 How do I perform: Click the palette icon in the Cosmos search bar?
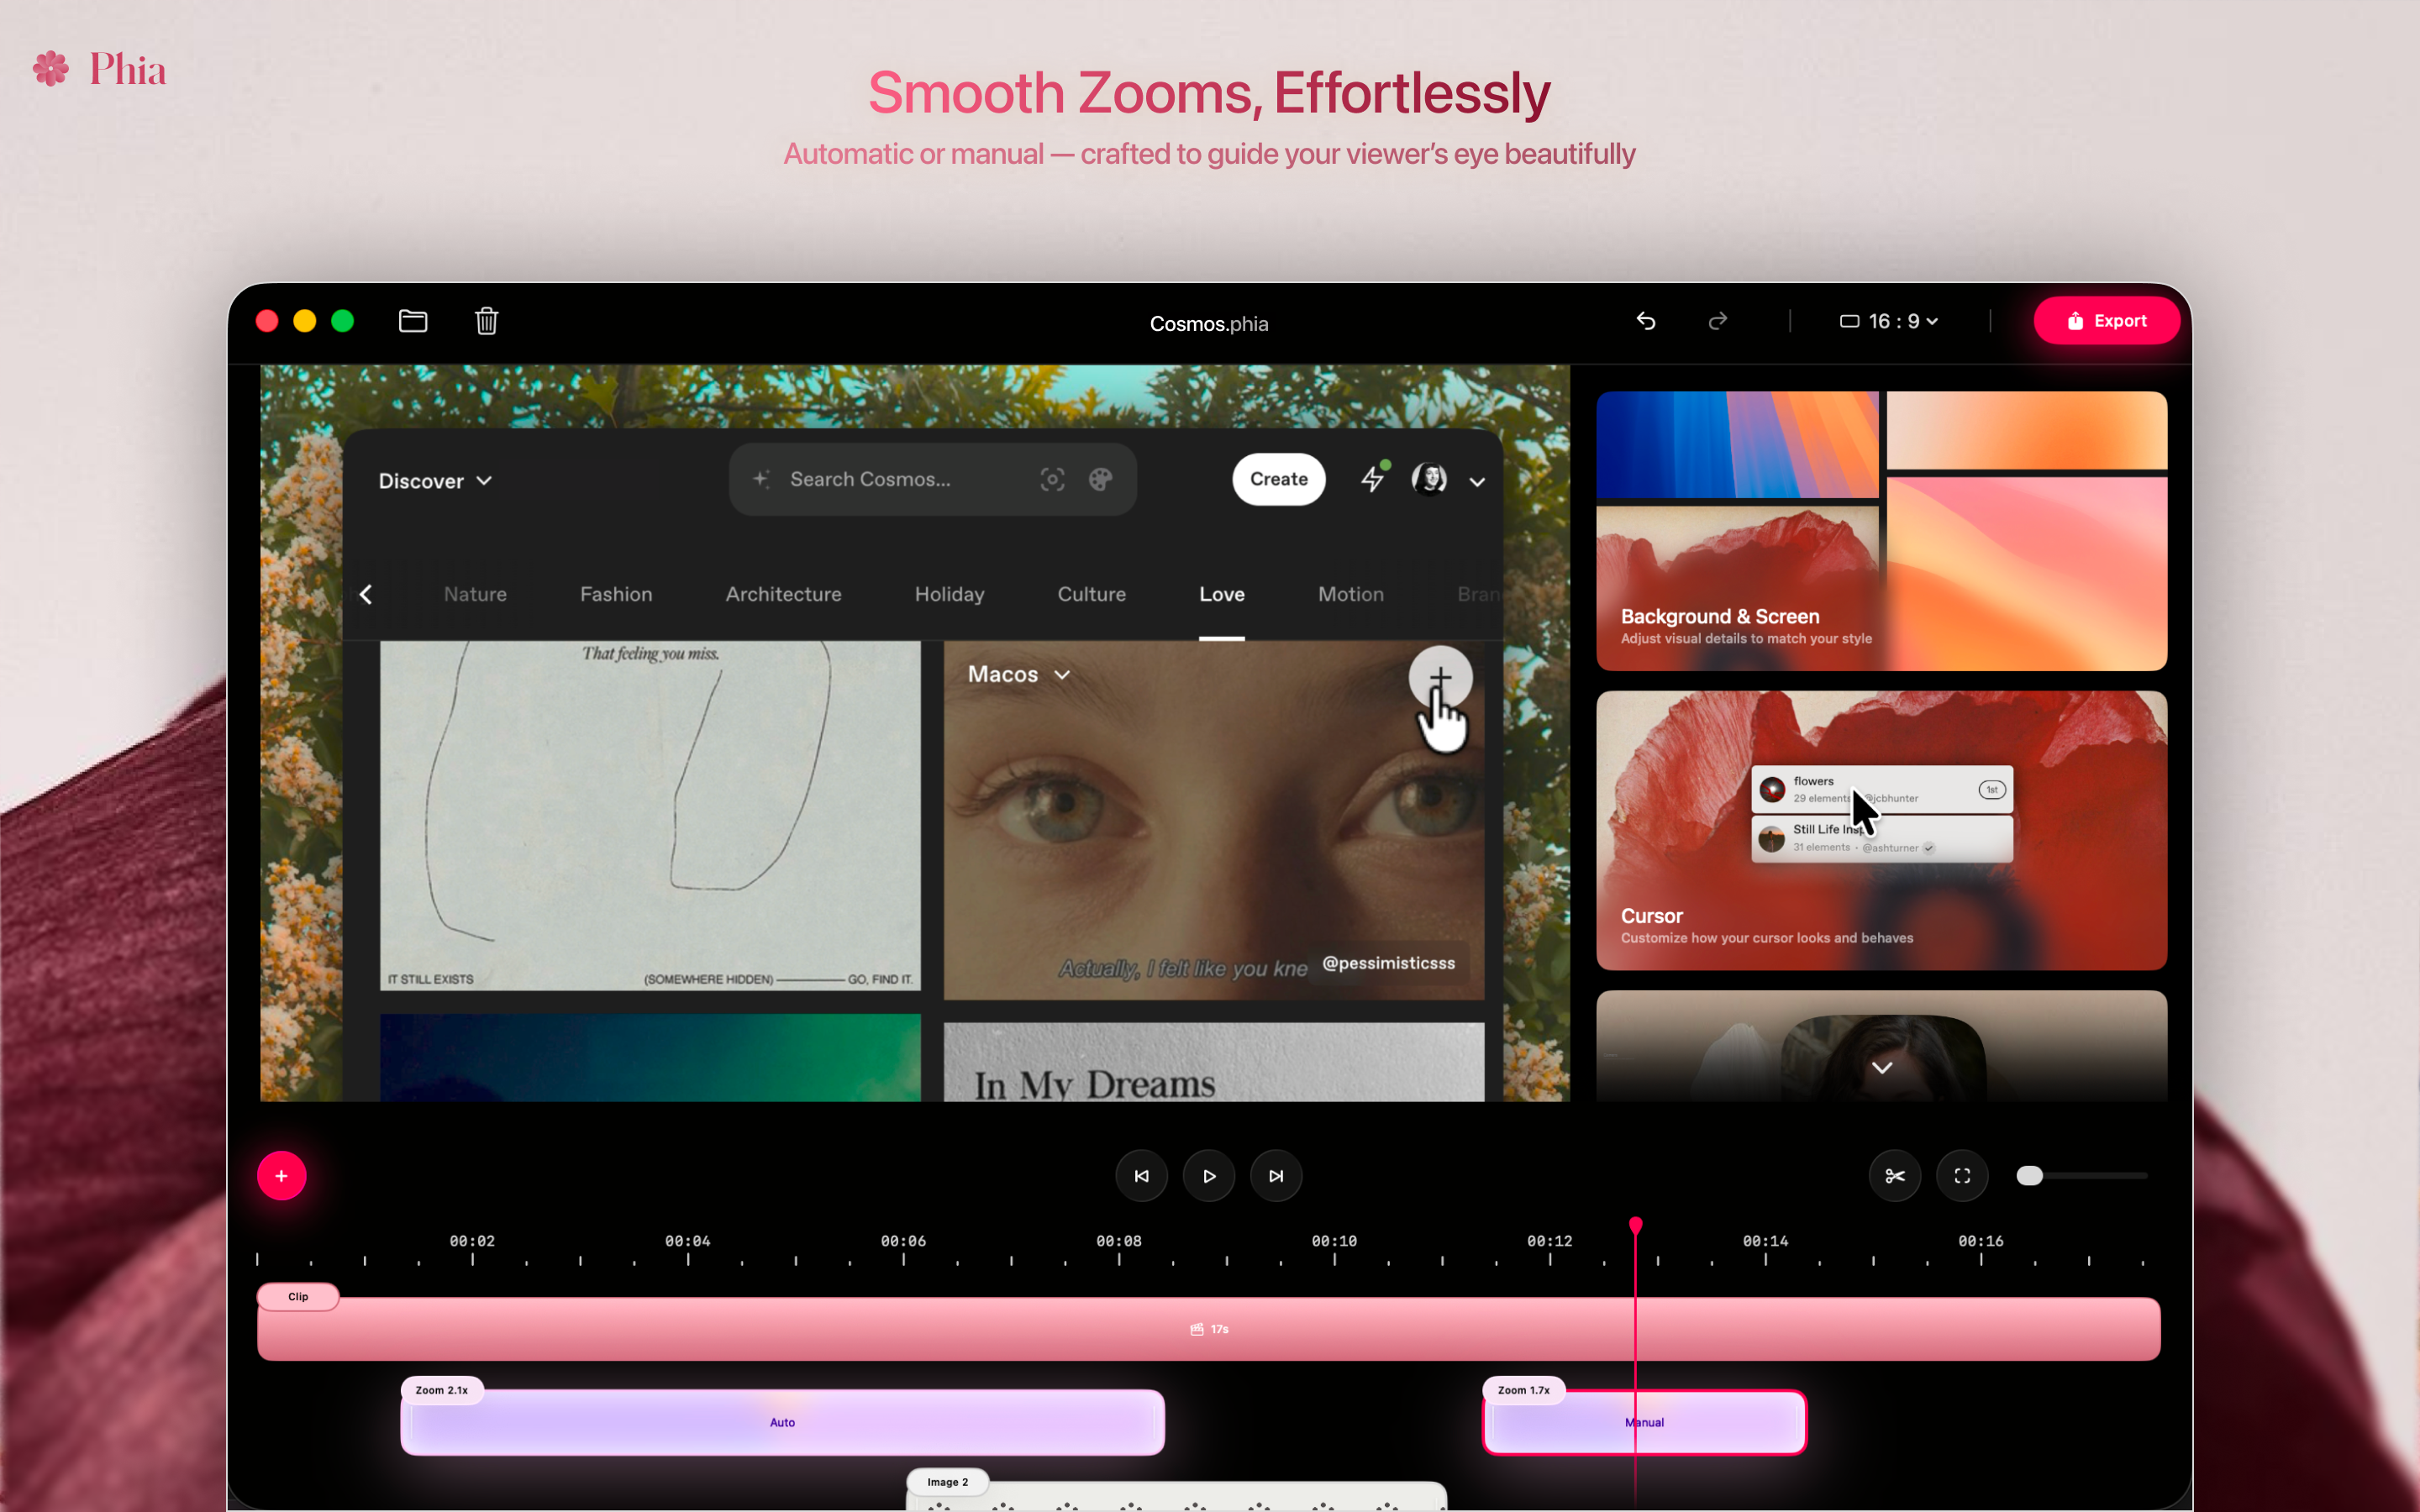point(1101,479)
